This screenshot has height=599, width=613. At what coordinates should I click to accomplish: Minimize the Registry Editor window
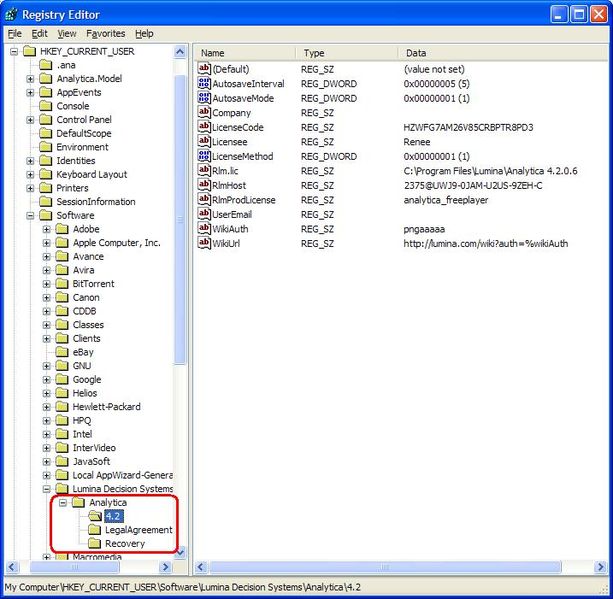click(559, 15)
